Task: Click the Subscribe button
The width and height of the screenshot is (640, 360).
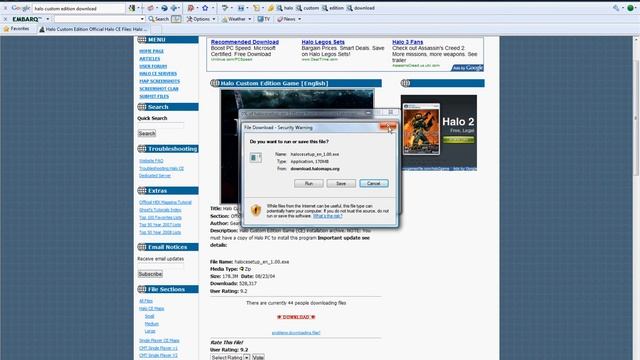Action: point(150,274)
